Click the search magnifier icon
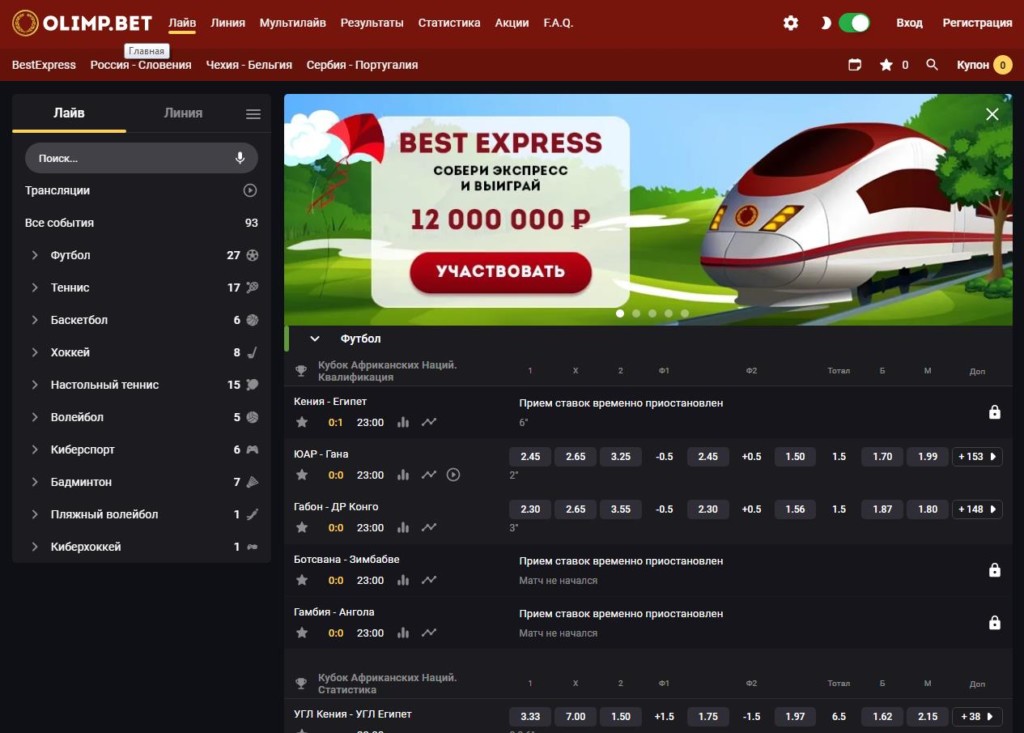The height and width of the screenshot is (733, 1024). (x=932, y=65)
